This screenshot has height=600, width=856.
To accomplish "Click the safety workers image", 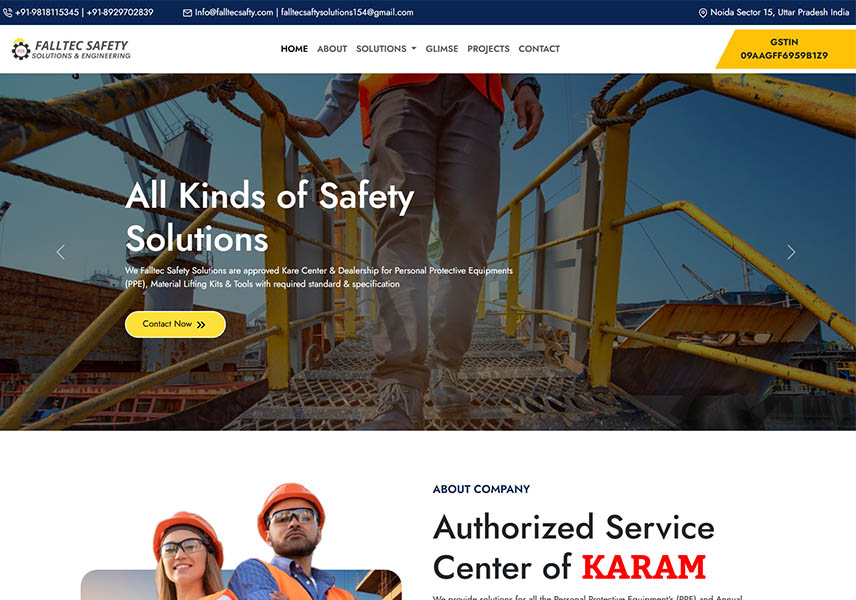I will pyautogui.click(x=241, y=542).
